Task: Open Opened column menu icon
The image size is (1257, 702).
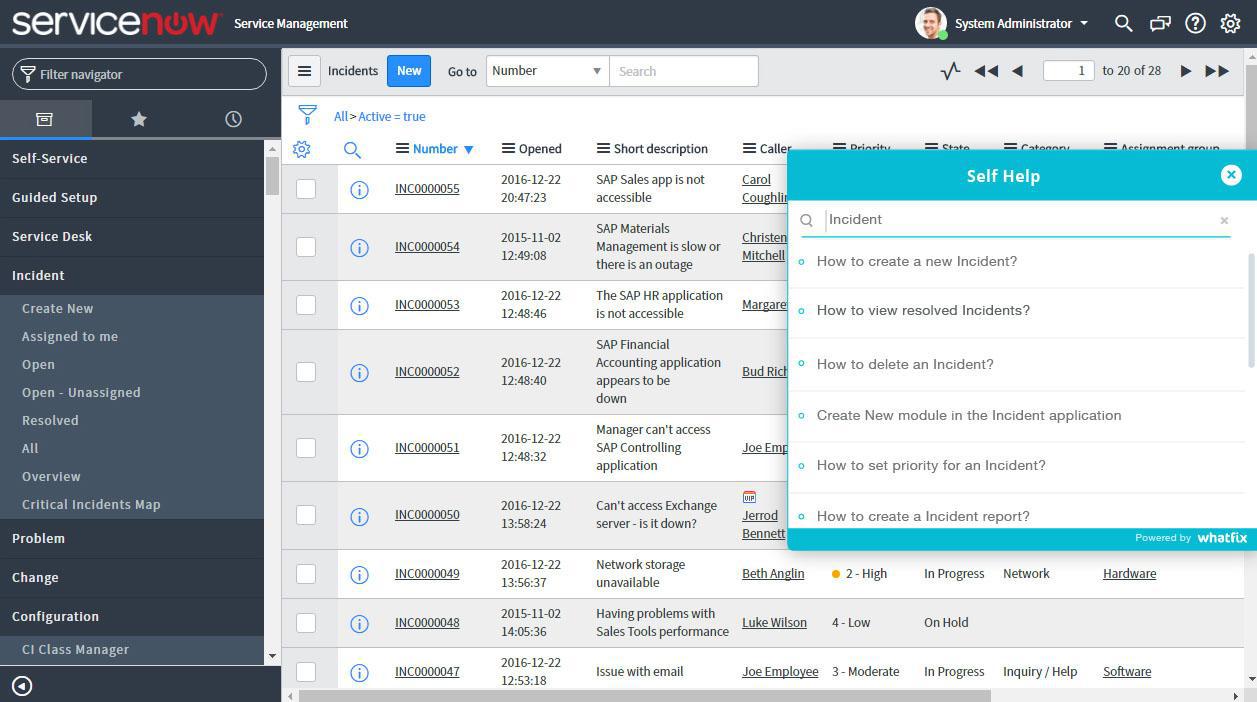Action: click(508, 148)
